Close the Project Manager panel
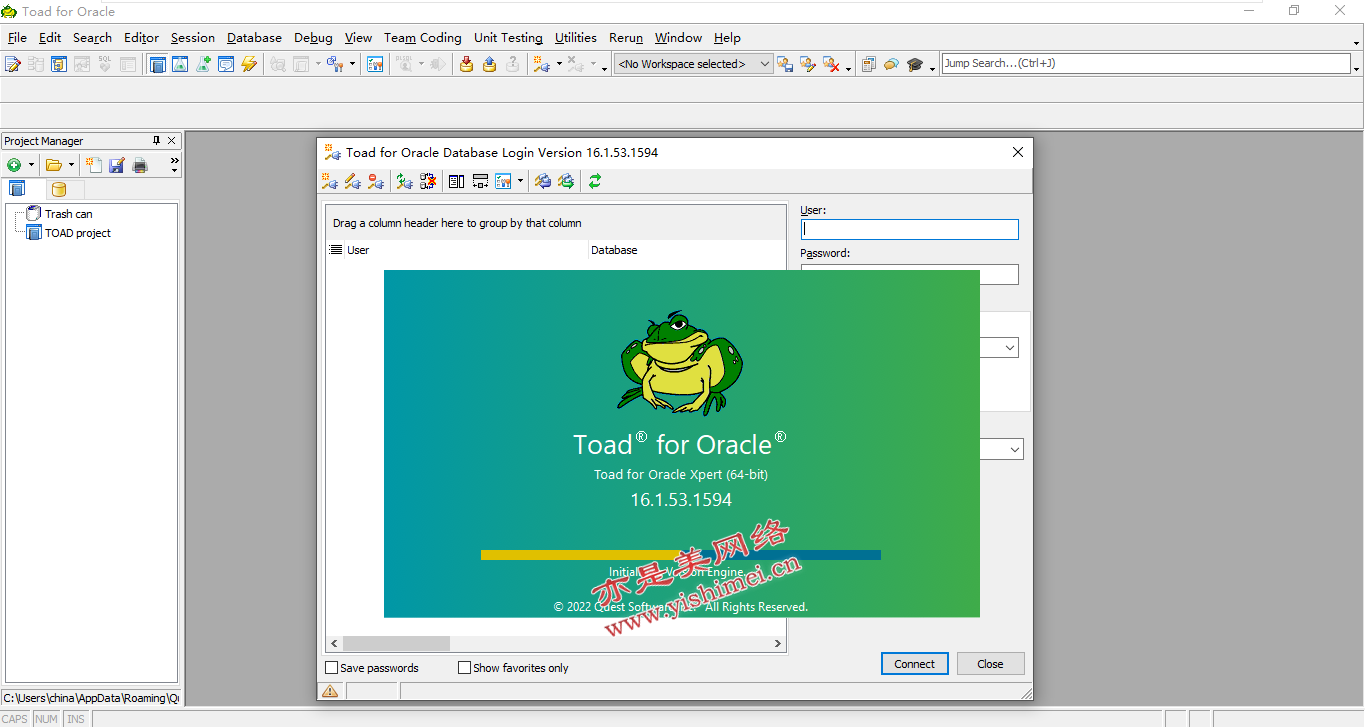Image resolution: width=1365 pixels, height=727 pixels. (172, 141)
